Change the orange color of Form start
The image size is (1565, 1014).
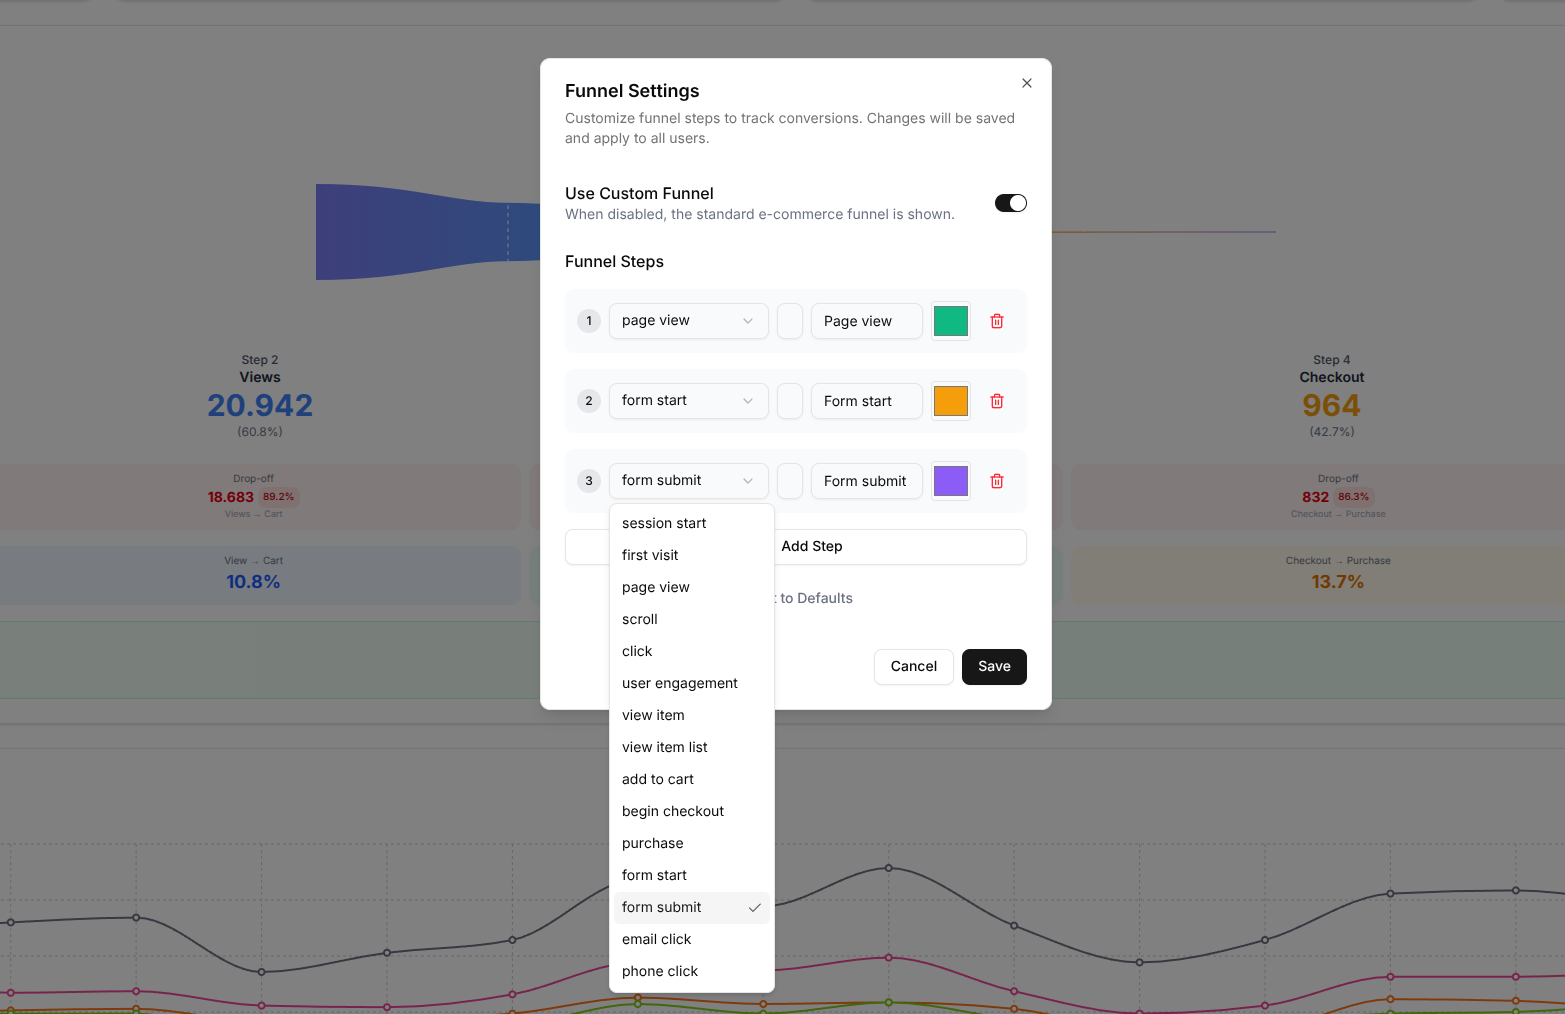click(x=950, y=400)
